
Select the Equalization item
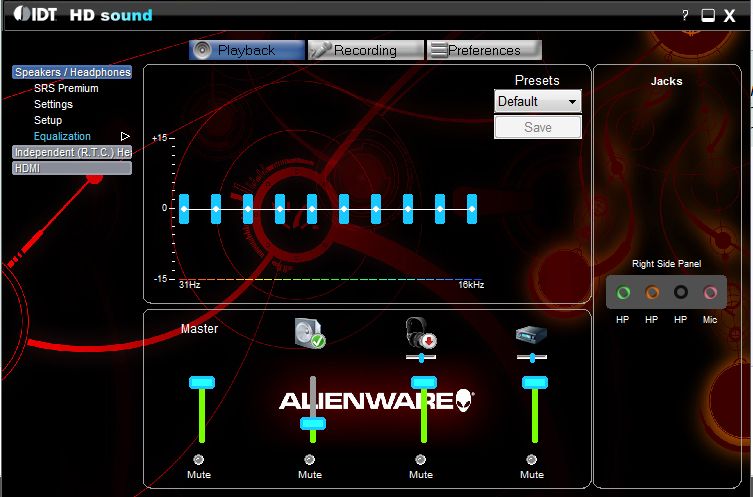point(62,136)
